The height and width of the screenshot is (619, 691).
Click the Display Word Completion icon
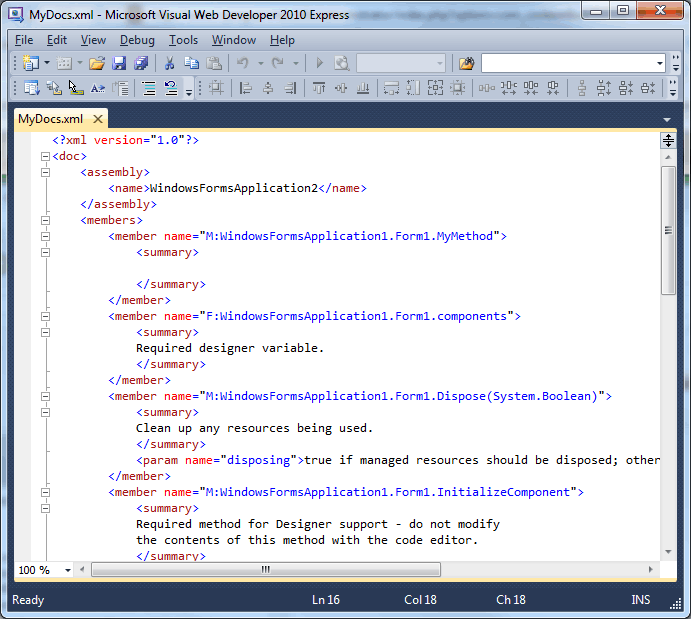tap(97, 88)
